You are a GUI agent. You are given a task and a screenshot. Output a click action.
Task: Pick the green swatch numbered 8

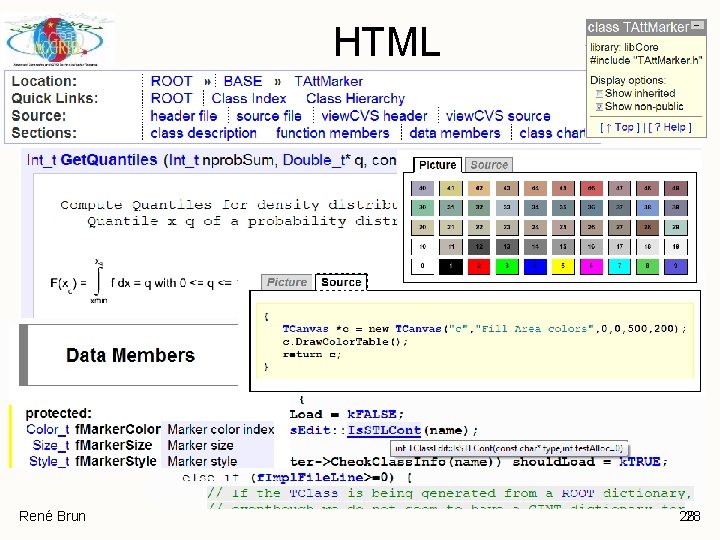[647, 266]
